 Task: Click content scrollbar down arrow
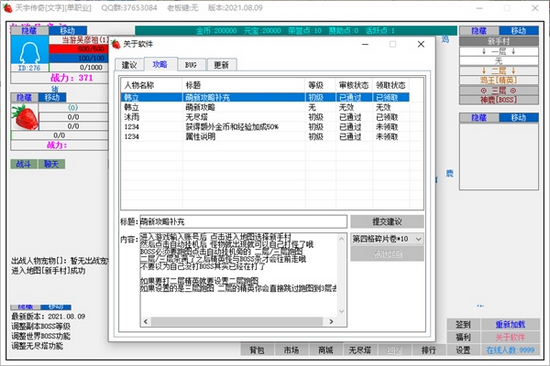click(342, 312)
